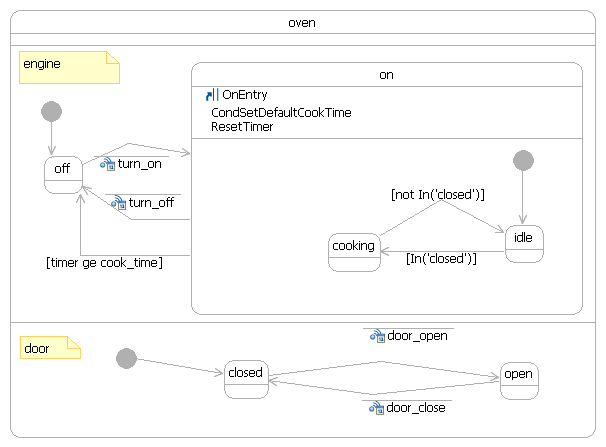
Task: Select the idle state node
Action: pyautogui.click(x=524, y=244)
